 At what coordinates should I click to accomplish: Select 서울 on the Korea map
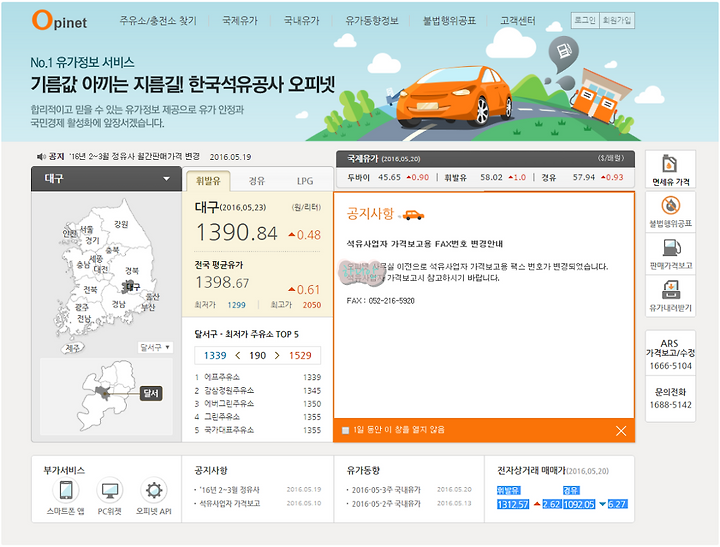[x=86, y=229]
